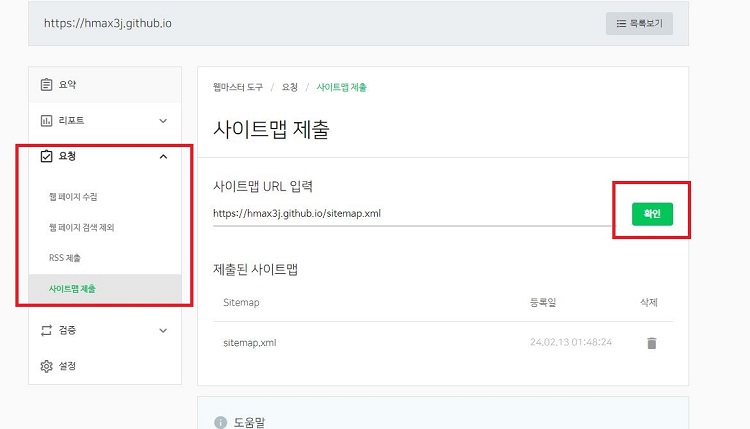Click the 도움말 help heading
750x429 pixels.
(x=249, y=422)
